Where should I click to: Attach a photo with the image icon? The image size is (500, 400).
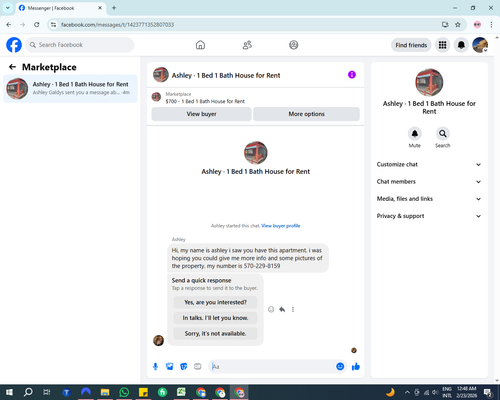click(170, 367)
